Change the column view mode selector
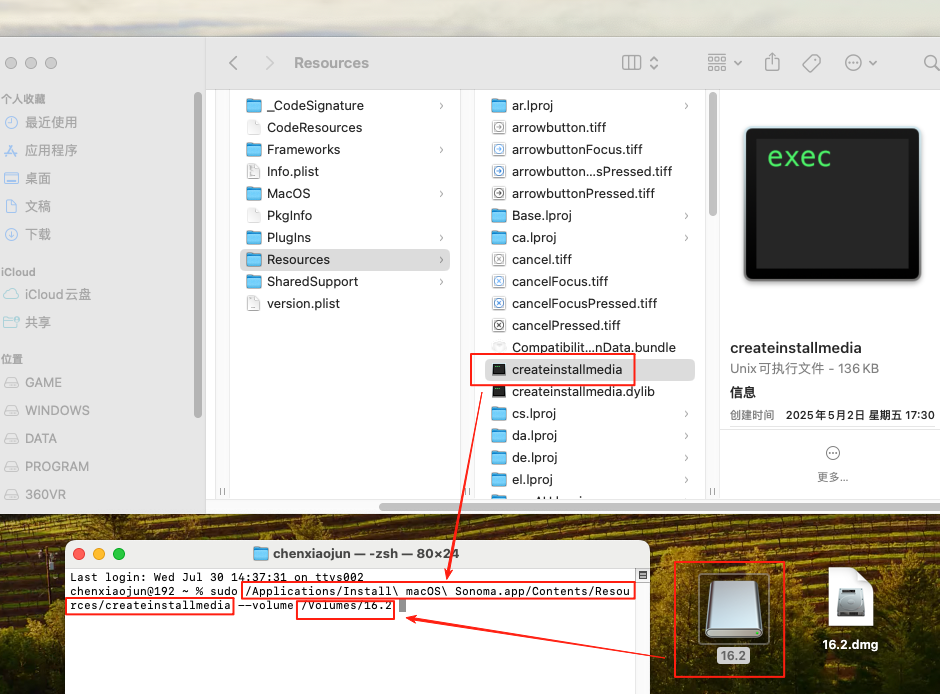 640,62
